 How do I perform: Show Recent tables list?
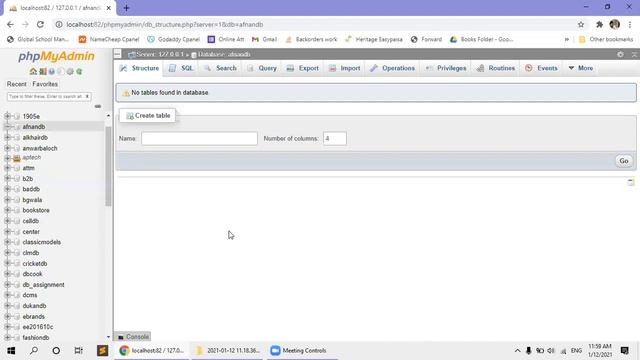[x=17, y=84]
